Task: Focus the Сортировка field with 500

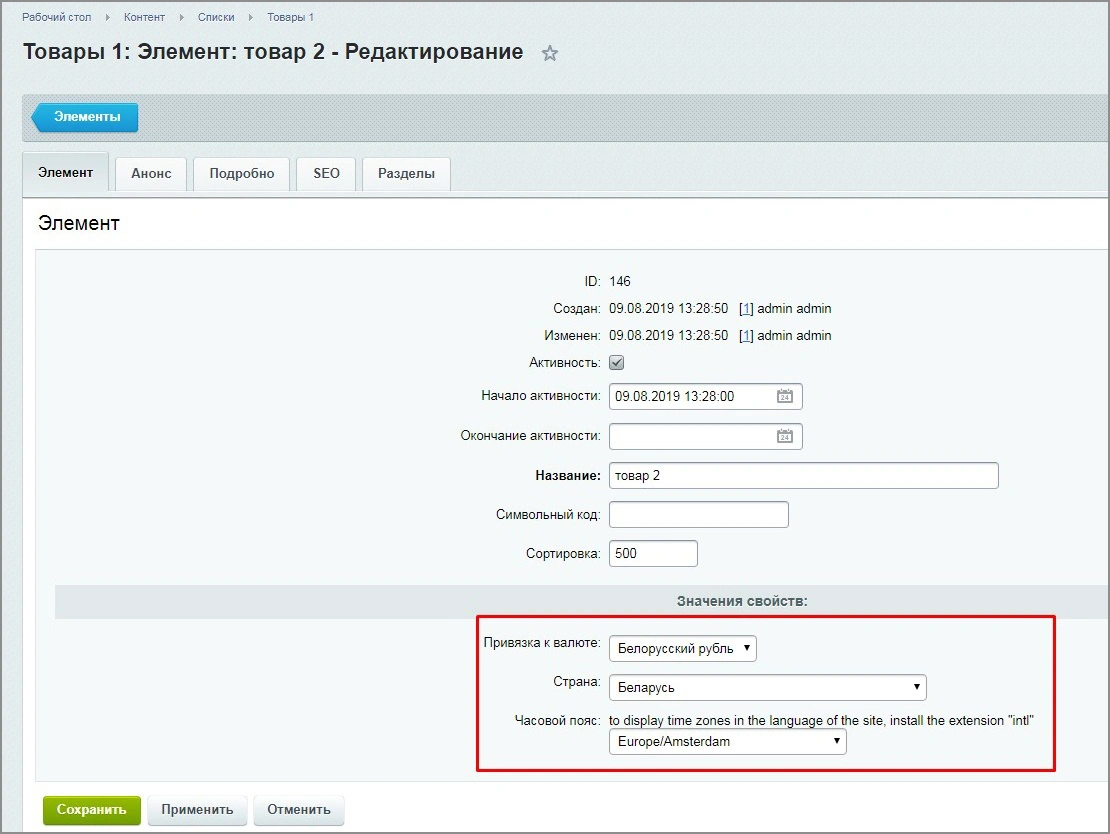Action: pos(653,554)
